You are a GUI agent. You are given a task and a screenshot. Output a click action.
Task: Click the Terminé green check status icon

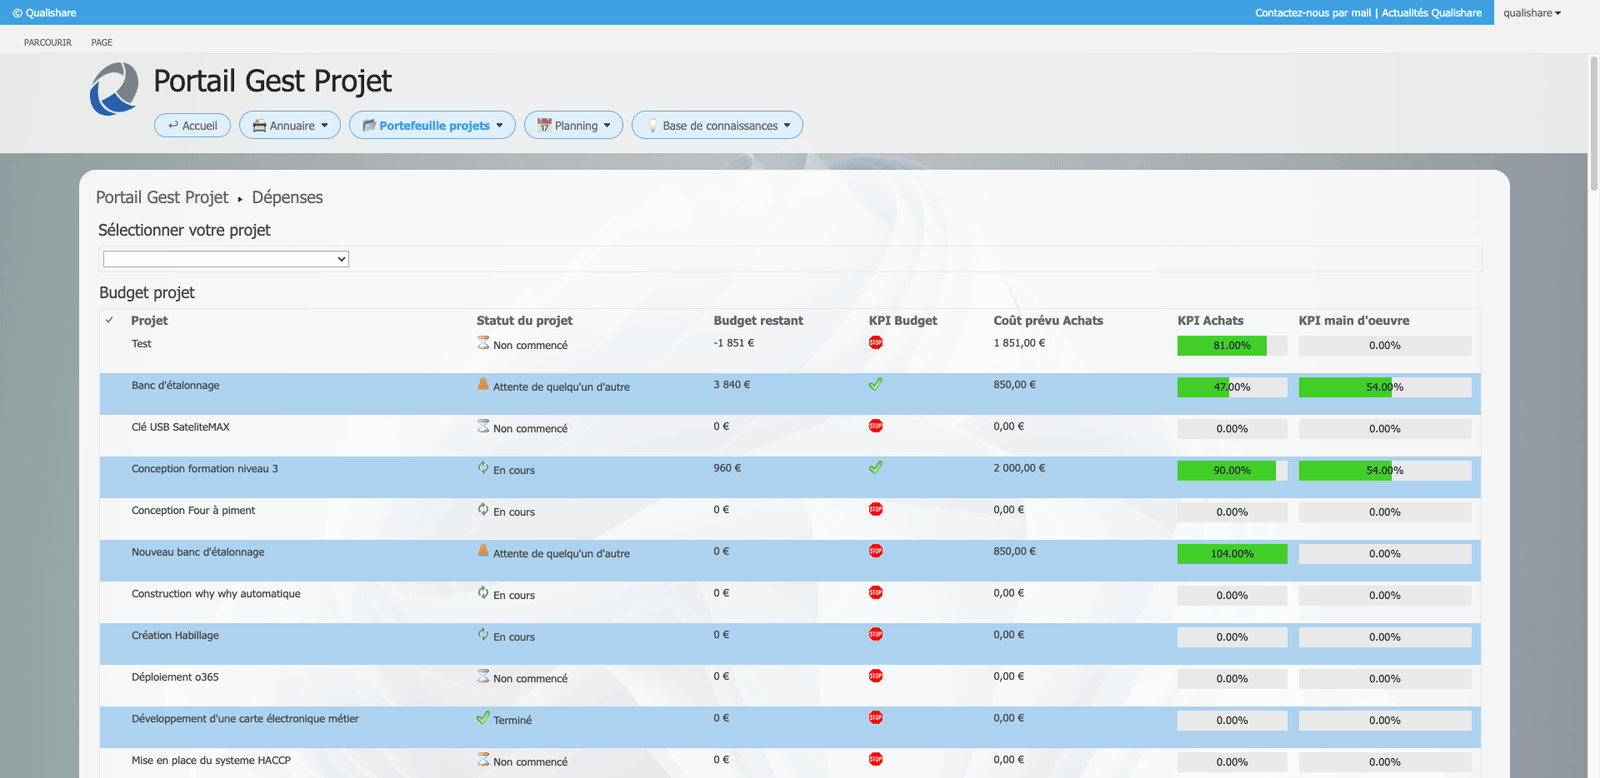[x=483, y=718]
